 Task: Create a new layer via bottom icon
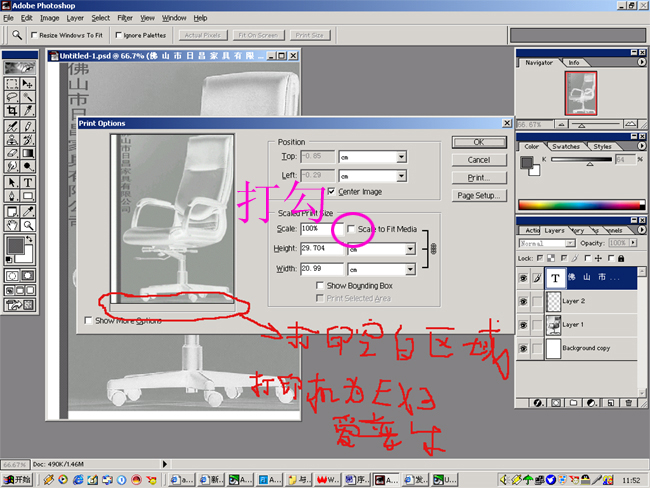[x=611, y=403]
